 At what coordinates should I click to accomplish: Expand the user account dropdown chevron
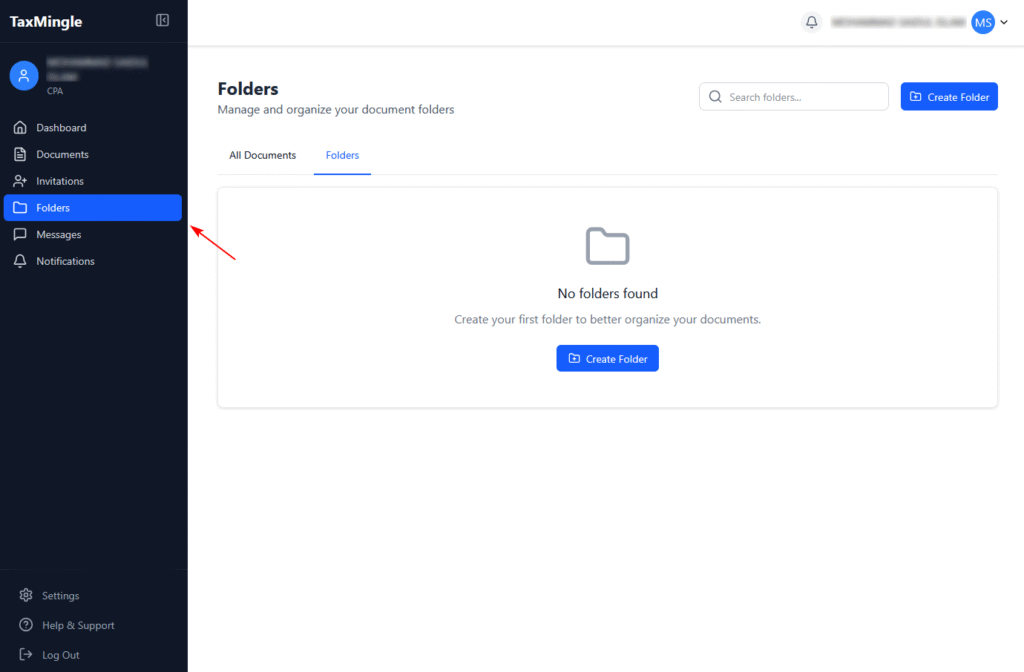tap(1004, 23)
